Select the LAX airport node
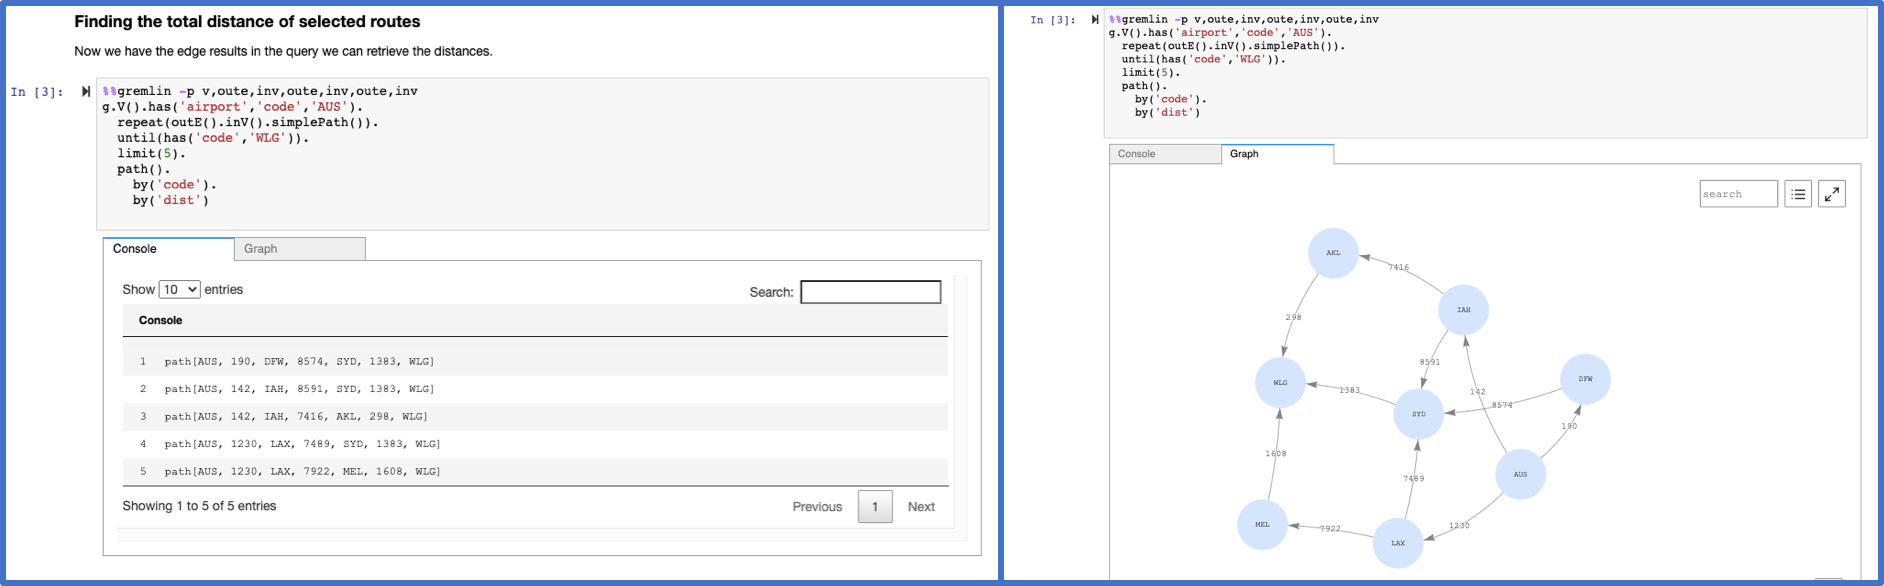The height and width of the screenshot is (586, 1884). point(1398,543)
